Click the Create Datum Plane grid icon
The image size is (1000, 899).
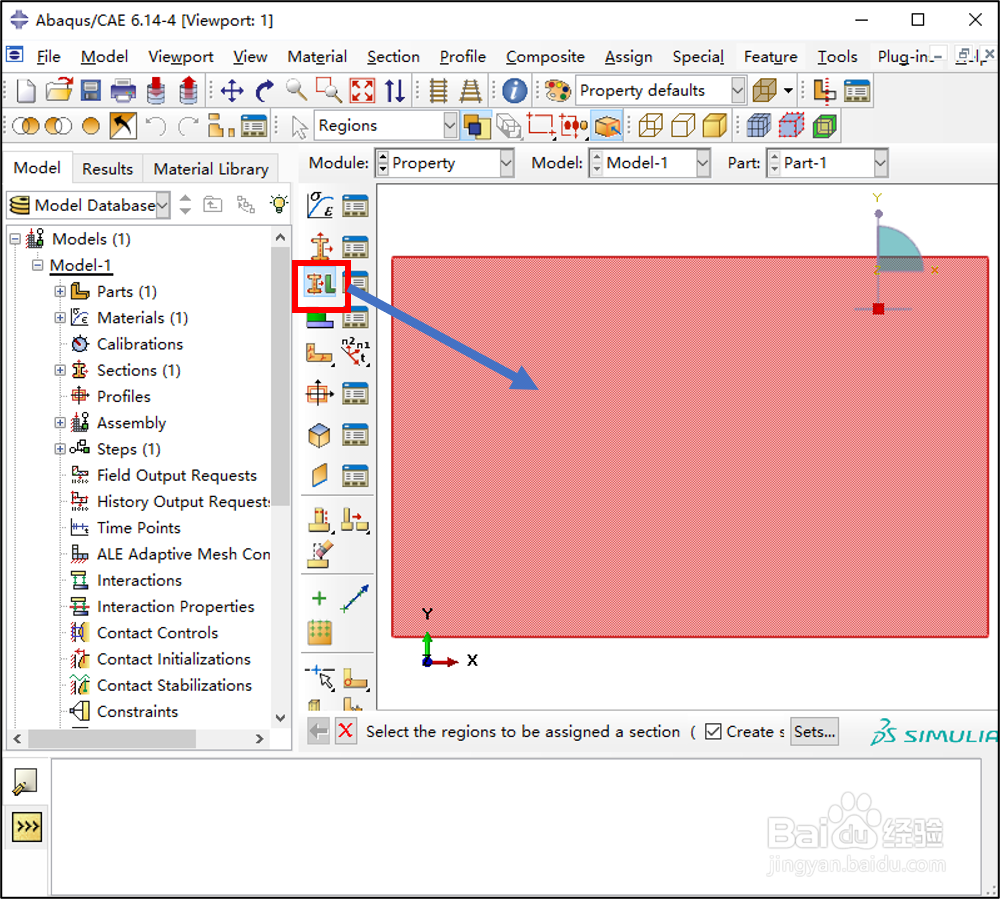pyautogui.click(x=320, y=632)
